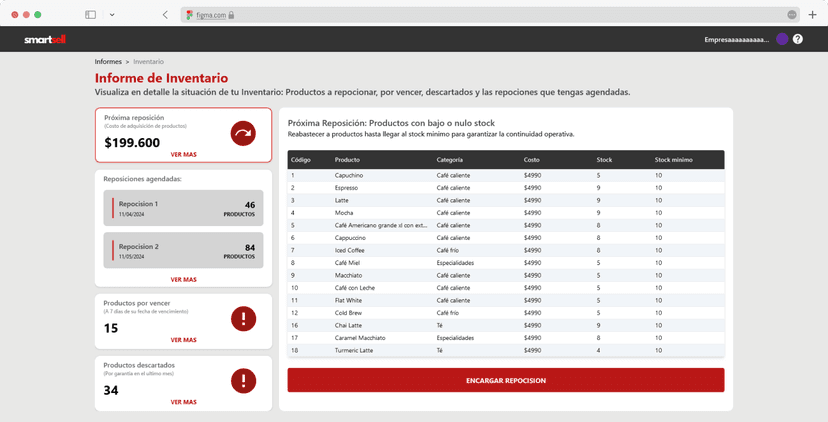Click the purple user avatar
The height and width of the screenshot is (422, 828).
click(x=782, y=39)
